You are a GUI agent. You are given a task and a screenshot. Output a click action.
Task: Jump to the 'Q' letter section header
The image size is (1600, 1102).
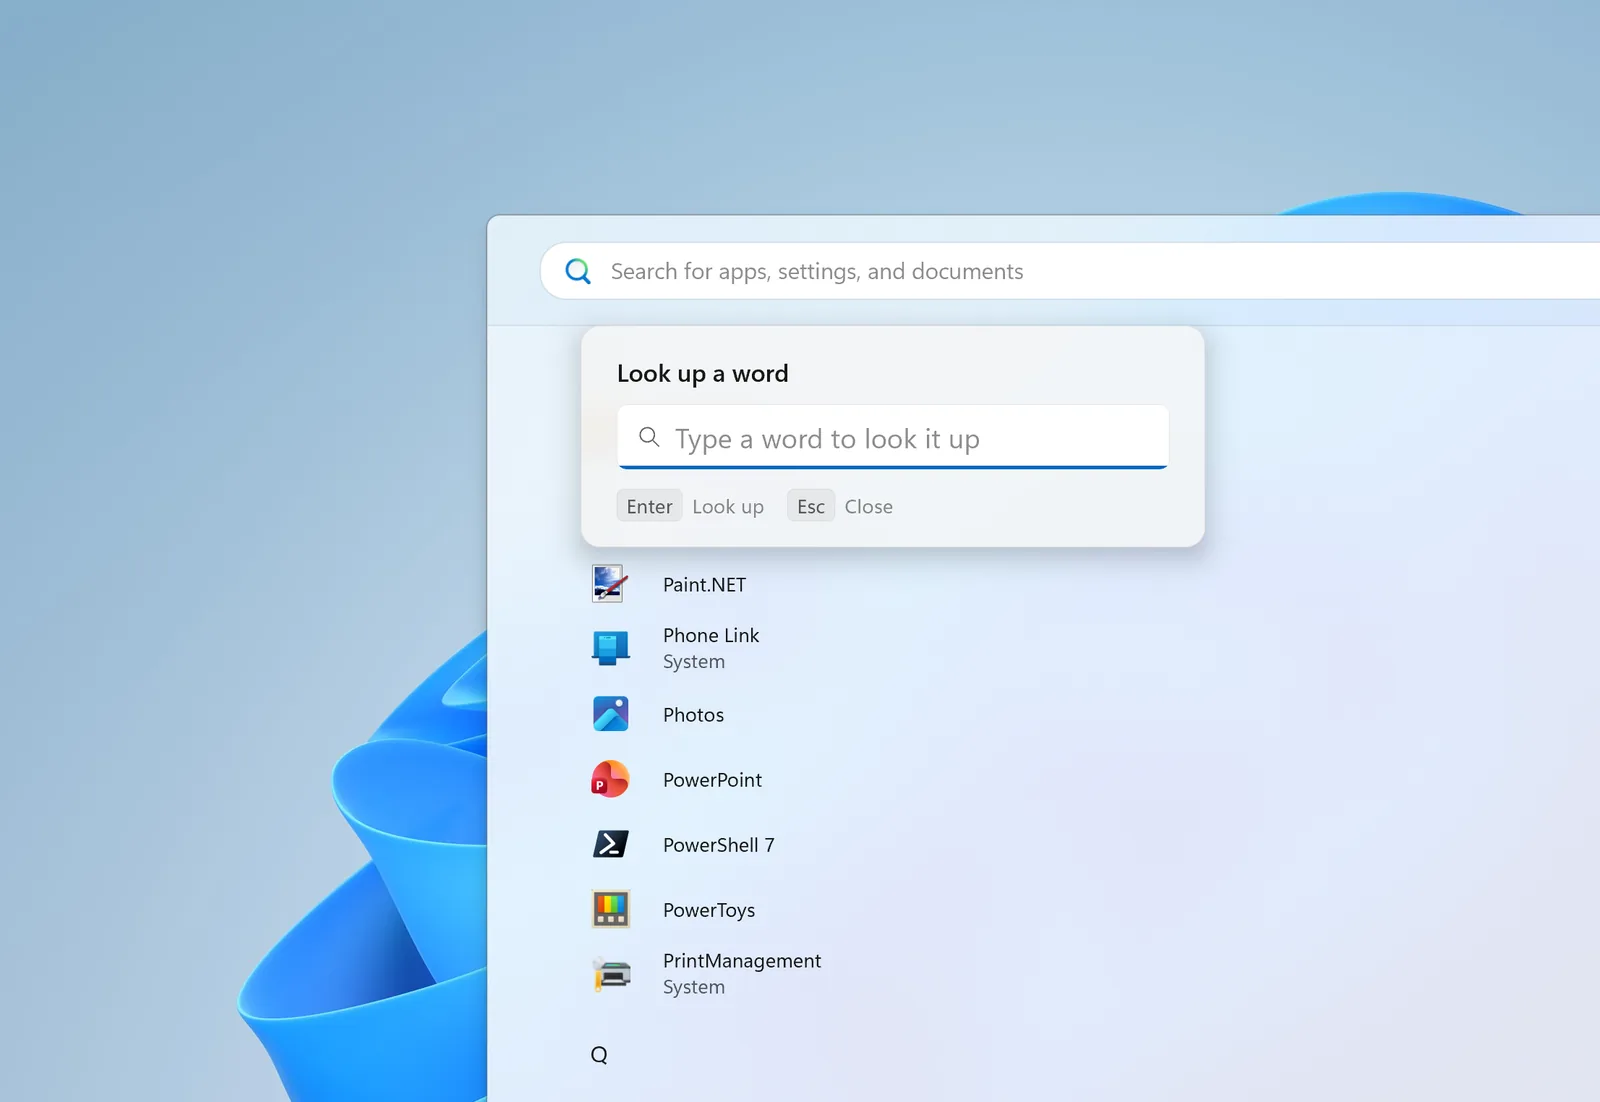[x=599, y=1055]
